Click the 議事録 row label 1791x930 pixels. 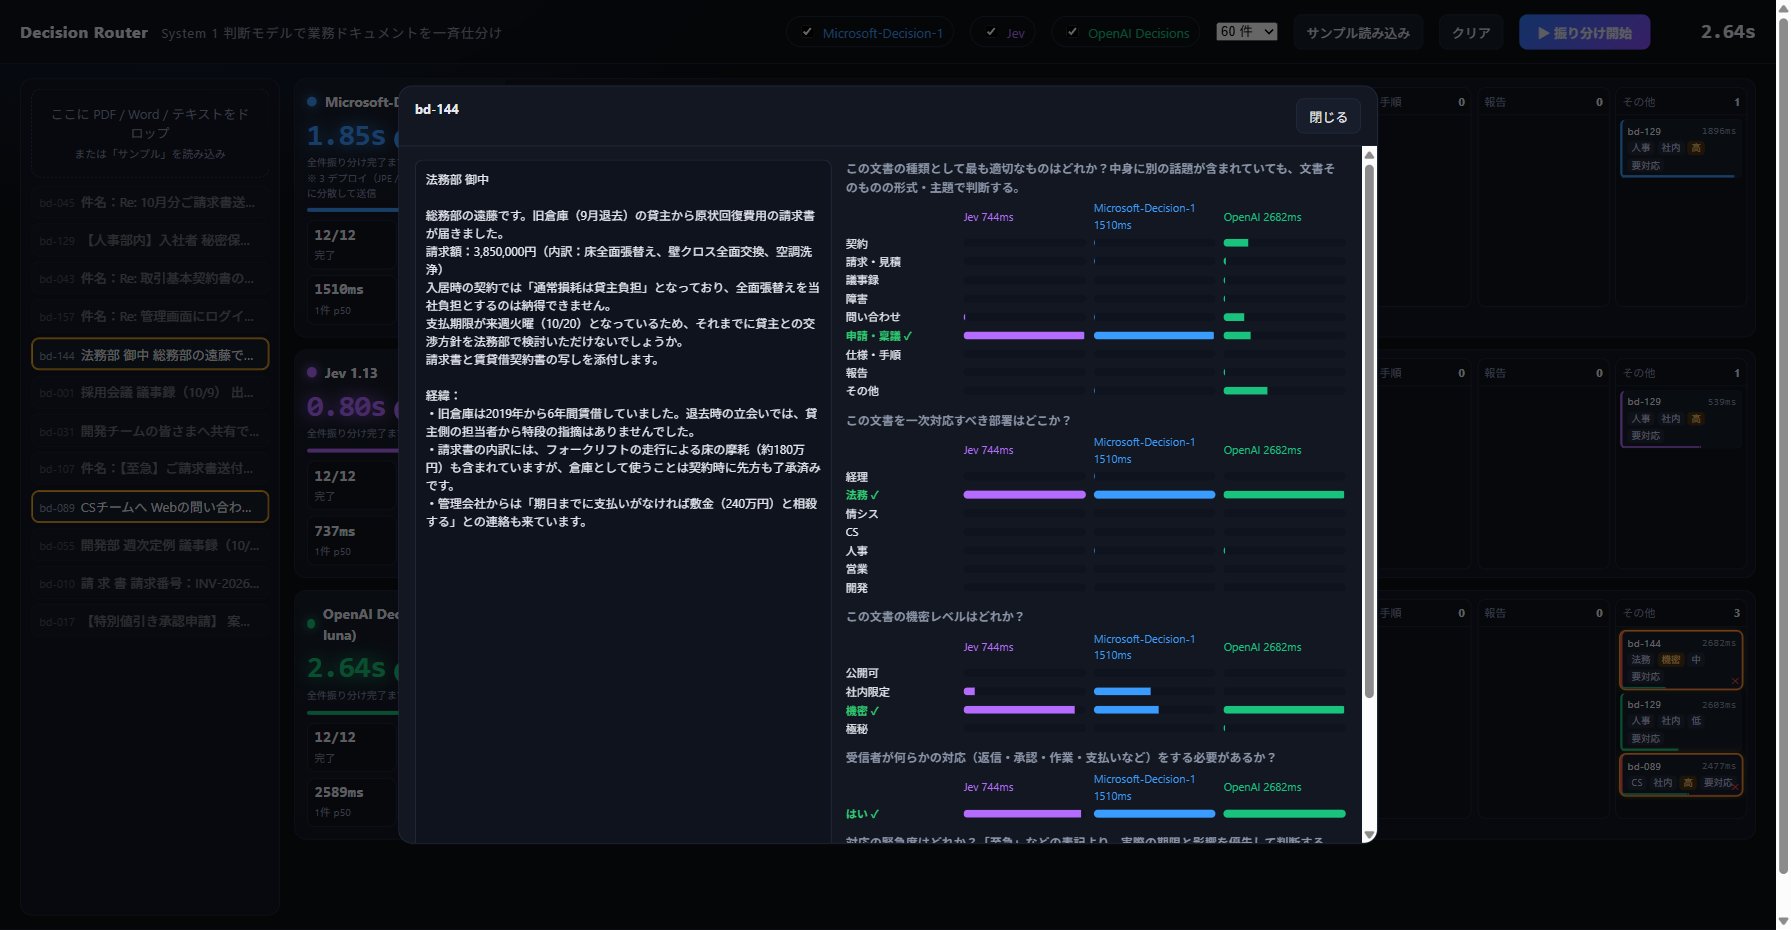(862, 280)
